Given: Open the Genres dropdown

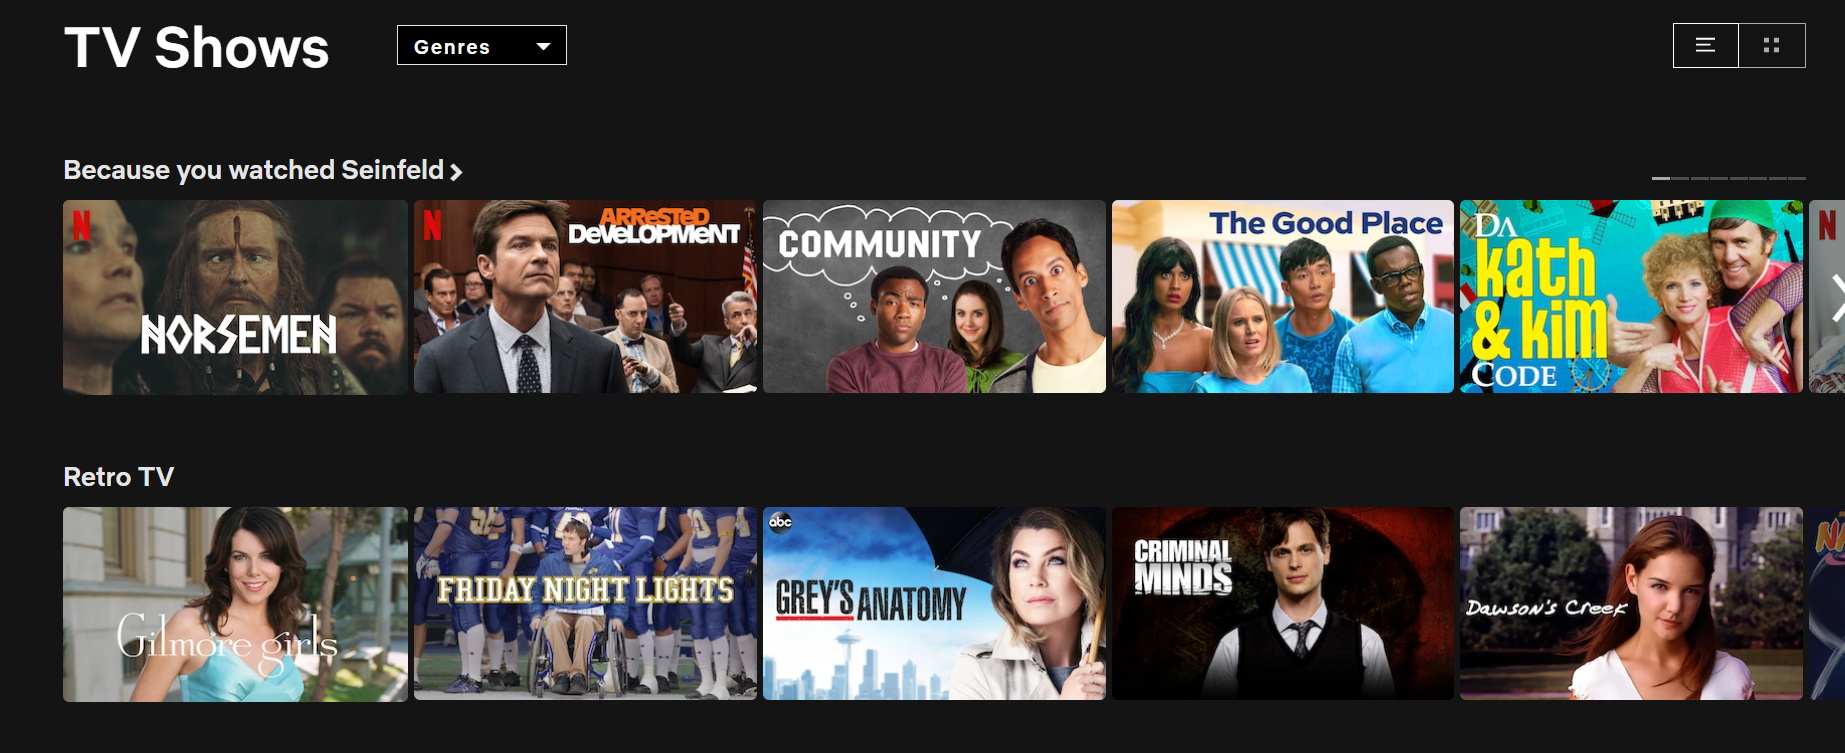Looking at the screenshot, I should pos(482,45).
